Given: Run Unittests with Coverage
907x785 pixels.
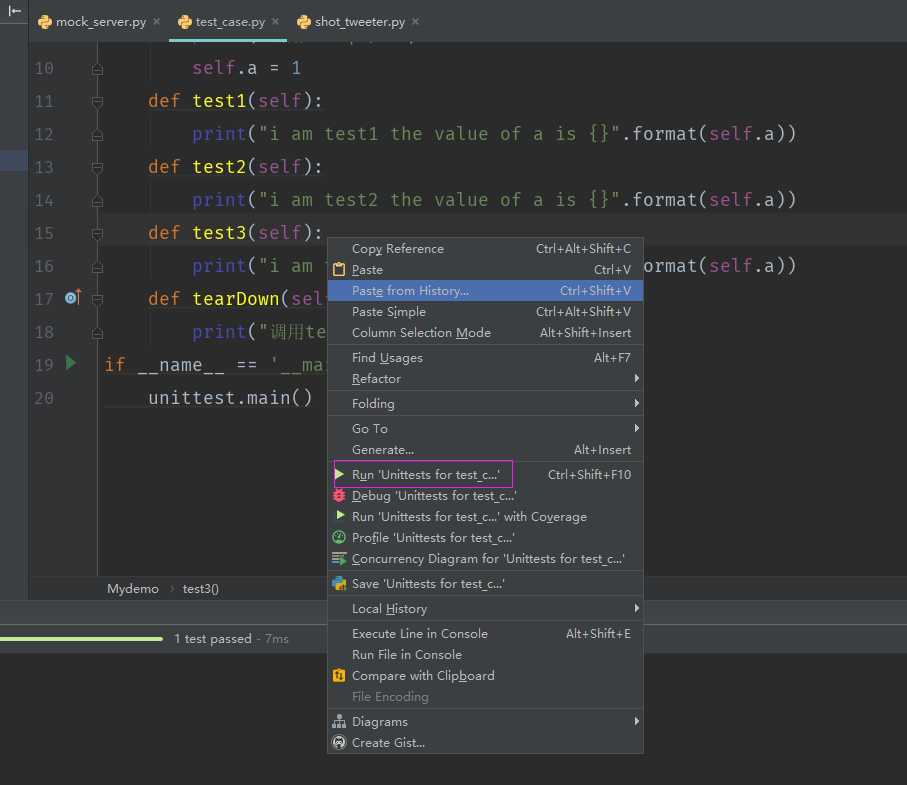Looking at the screenshot, I should (485, 517).
